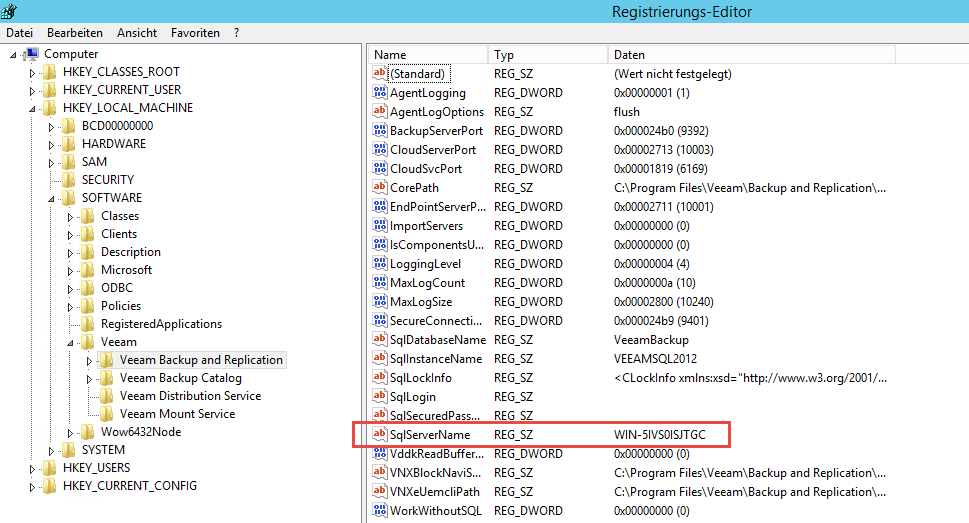Sort values by Daten column header
The image size is (969, 523).
pos(751,55)
